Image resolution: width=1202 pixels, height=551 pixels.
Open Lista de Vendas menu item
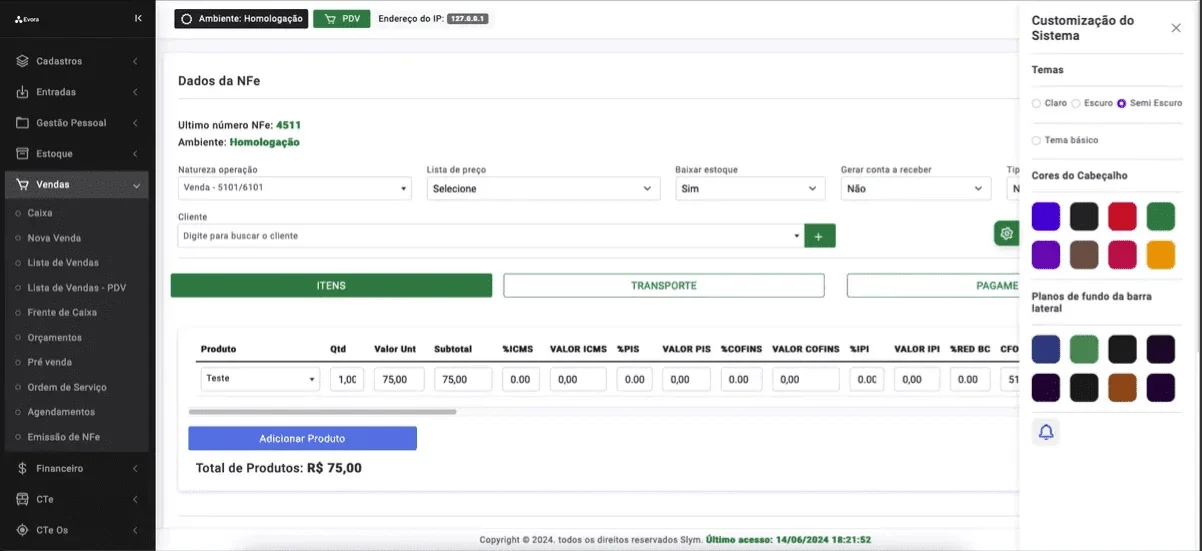63,262
